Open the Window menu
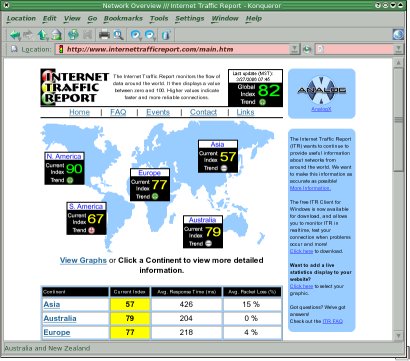 pos(225,19)
